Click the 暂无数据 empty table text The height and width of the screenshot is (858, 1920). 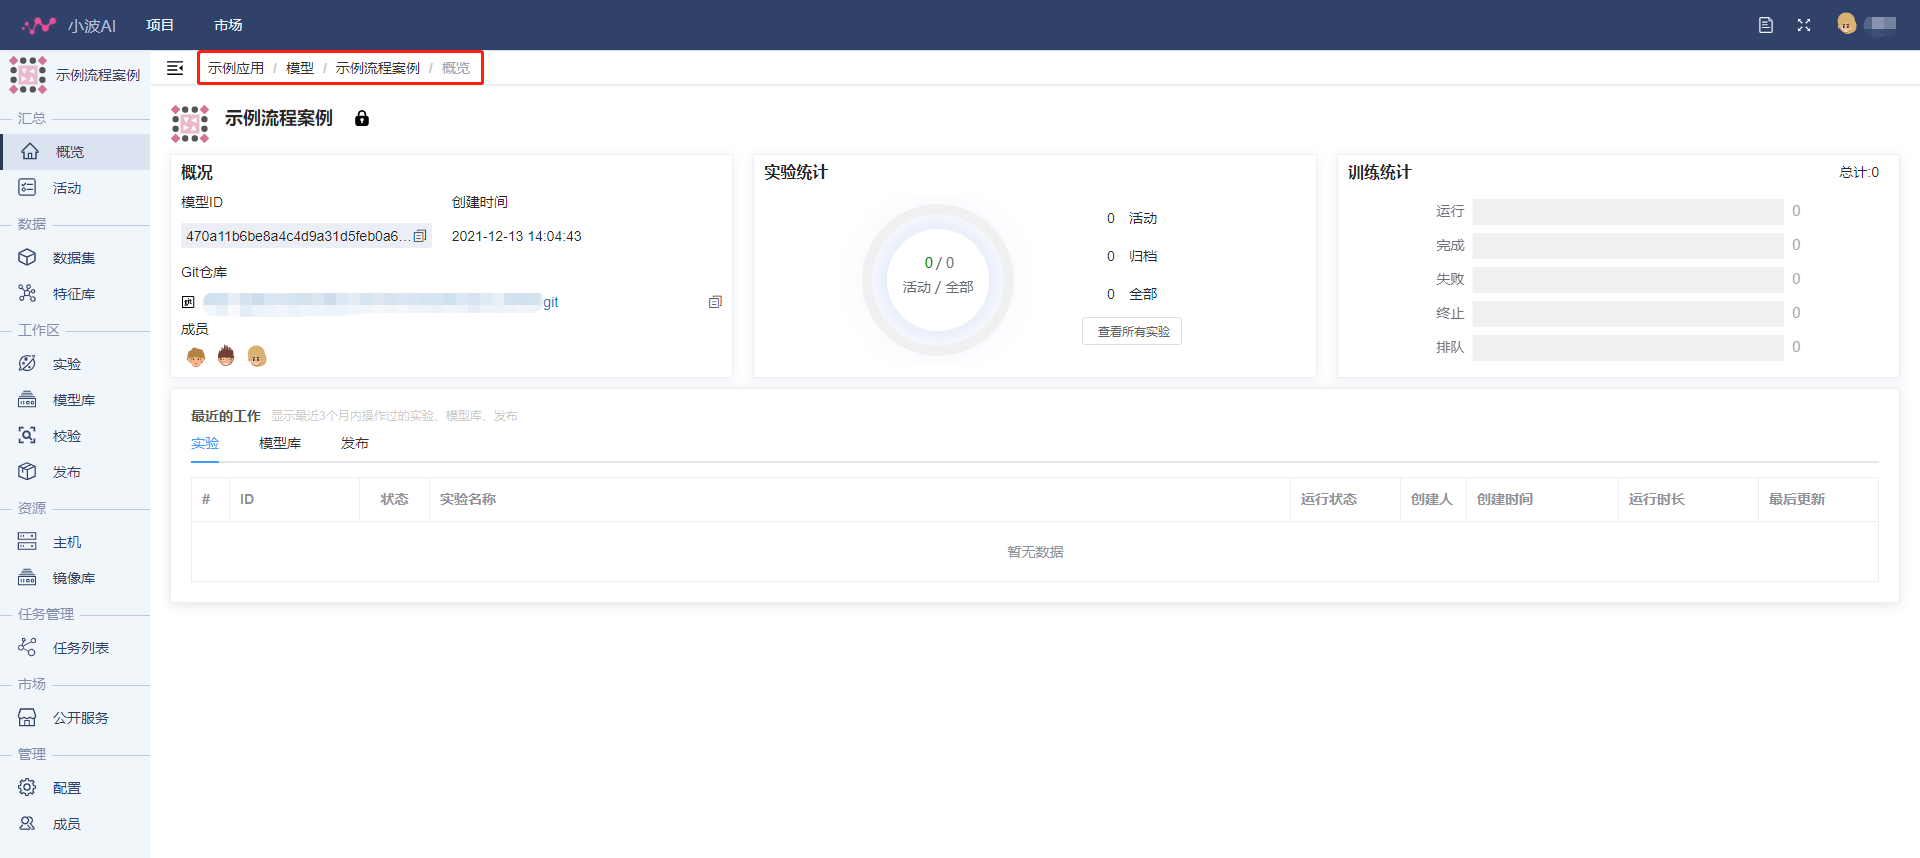pos(1035,552)
